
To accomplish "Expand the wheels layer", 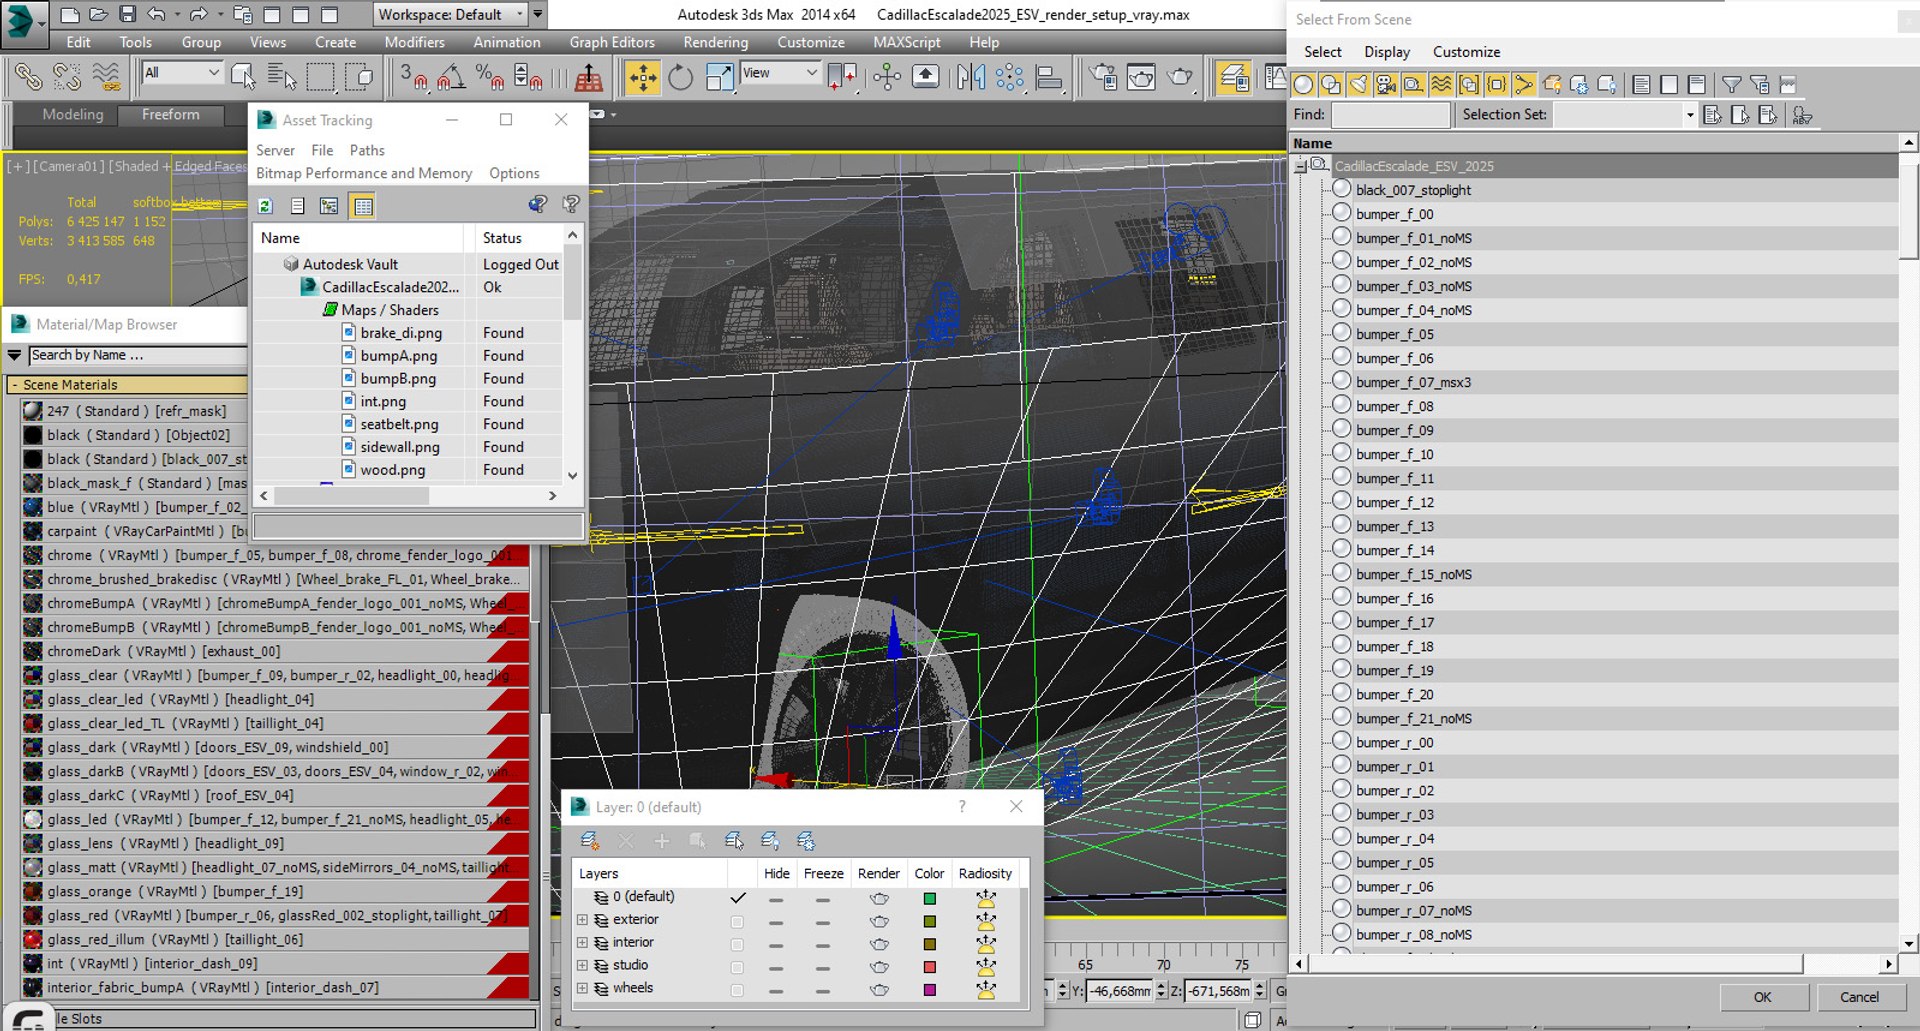I will click(582, 988).
